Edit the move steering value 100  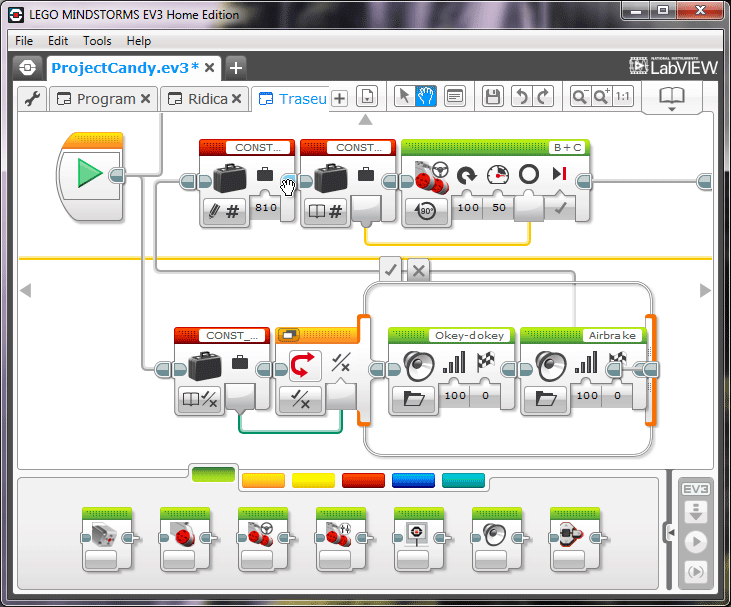pos(468,207)
